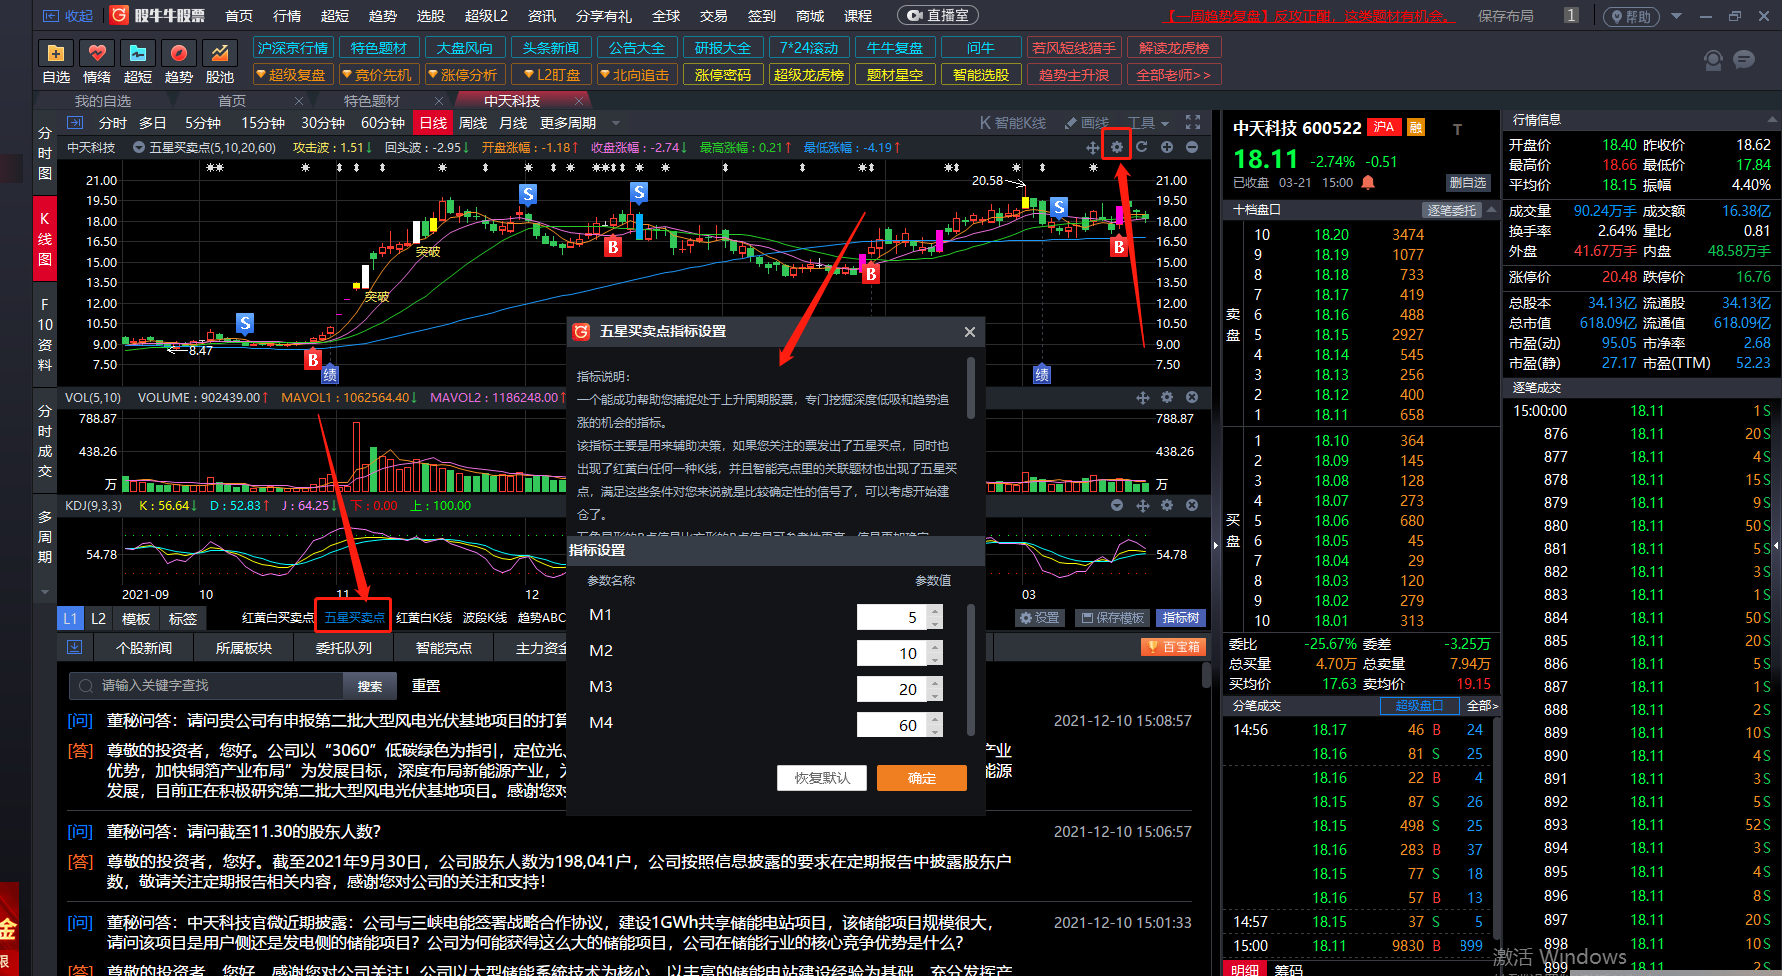Open the KDJ panel settings gear
The height and width of the screenshot is (976, 1782).
[x=1167, y=505]
